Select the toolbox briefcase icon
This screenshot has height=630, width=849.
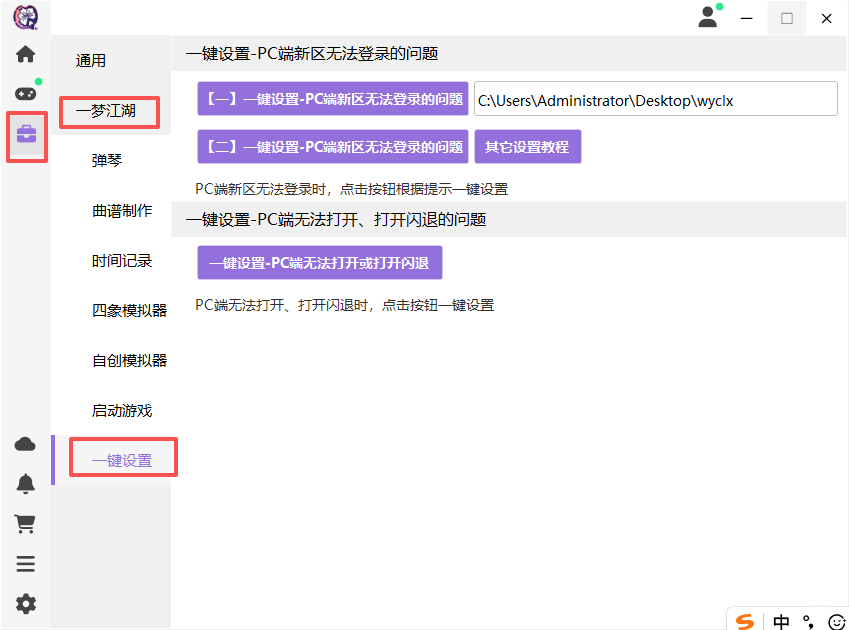(26, 135)
